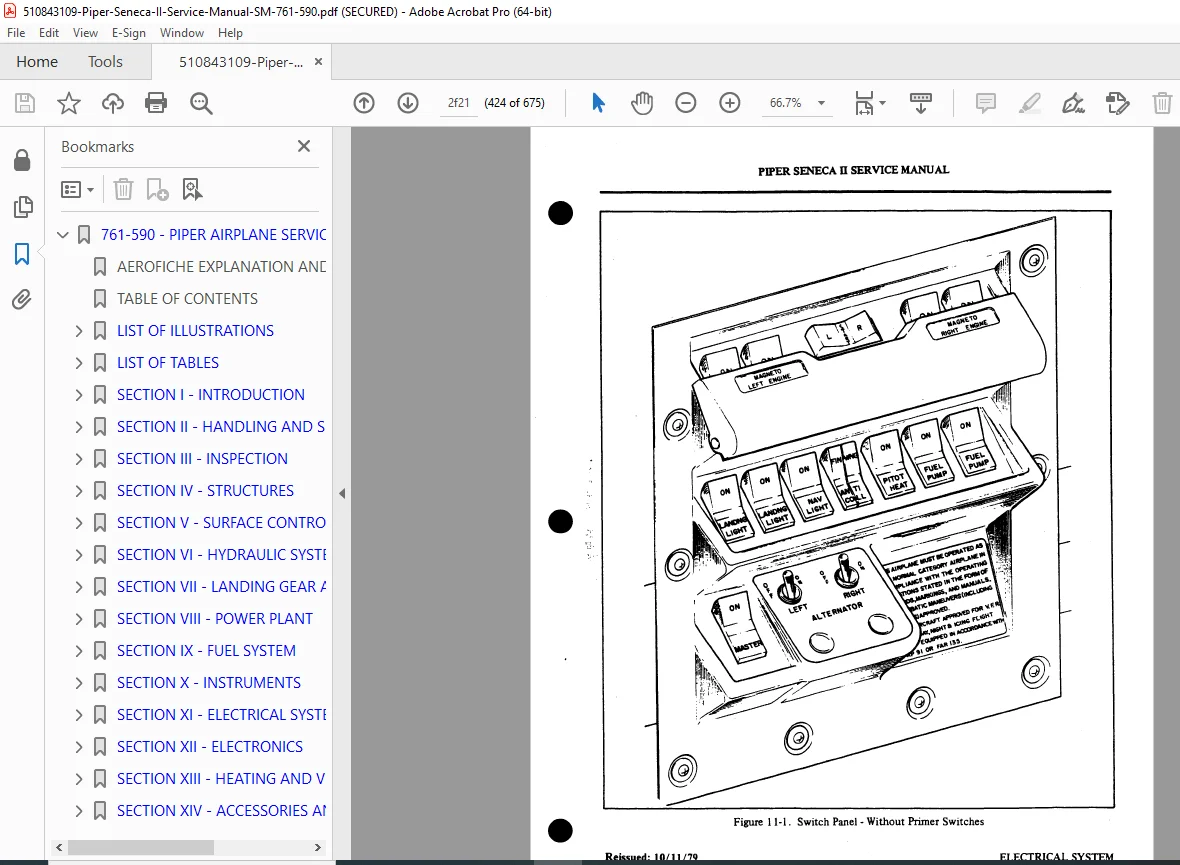1180x865 pixels.
Task: Expand Section VIII - Power Plant bookmark
Action: tap(79, 619)
